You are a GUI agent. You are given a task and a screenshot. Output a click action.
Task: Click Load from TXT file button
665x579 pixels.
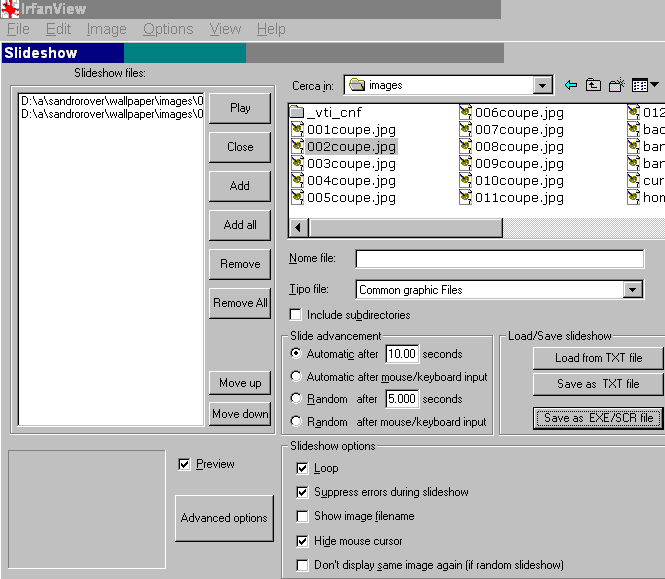pyautogui.click(x=598, y=358)
